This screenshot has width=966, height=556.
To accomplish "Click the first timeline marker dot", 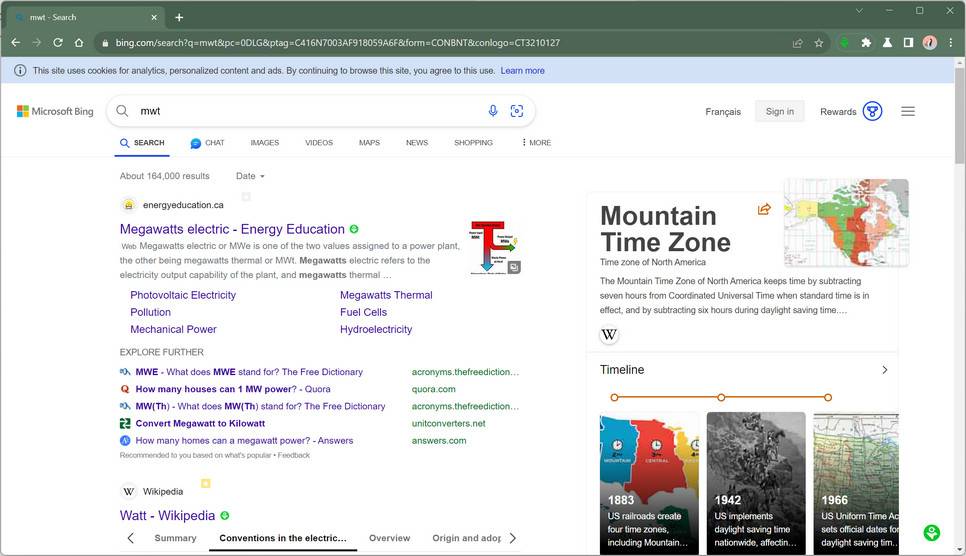I will 614,398.
